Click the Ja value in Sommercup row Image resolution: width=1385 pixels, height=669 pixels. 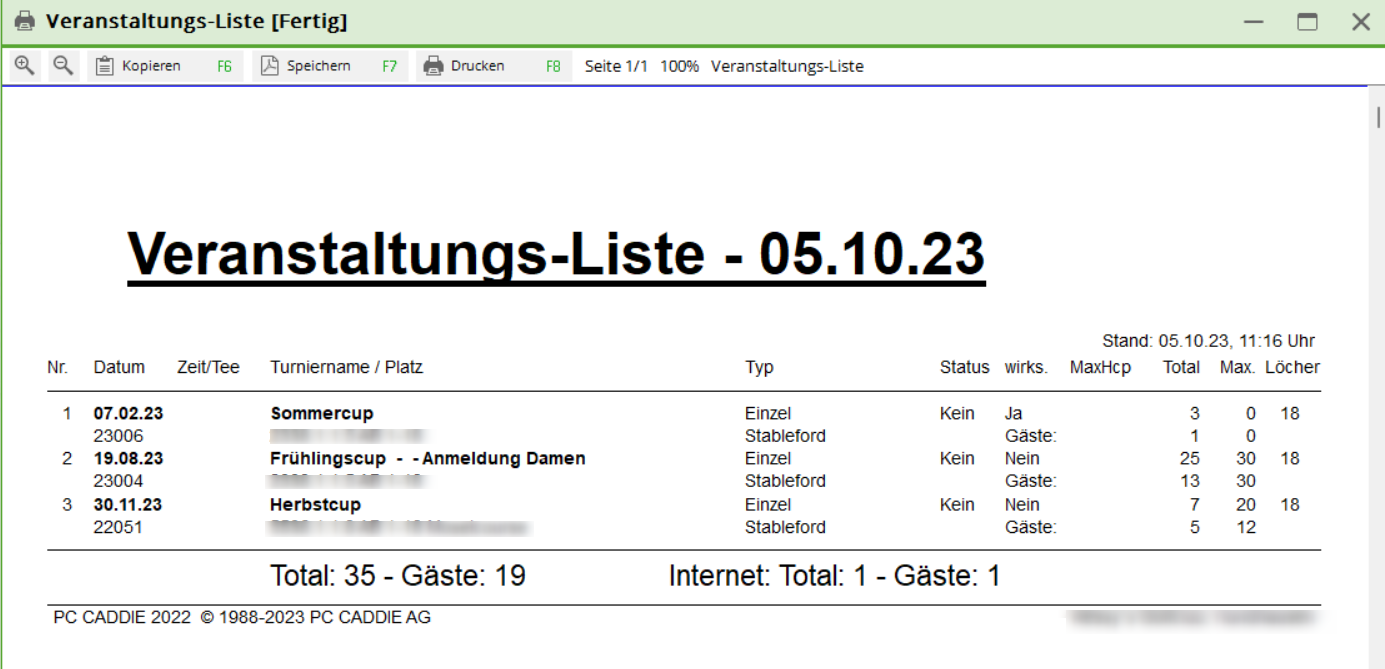point(1014,413)
